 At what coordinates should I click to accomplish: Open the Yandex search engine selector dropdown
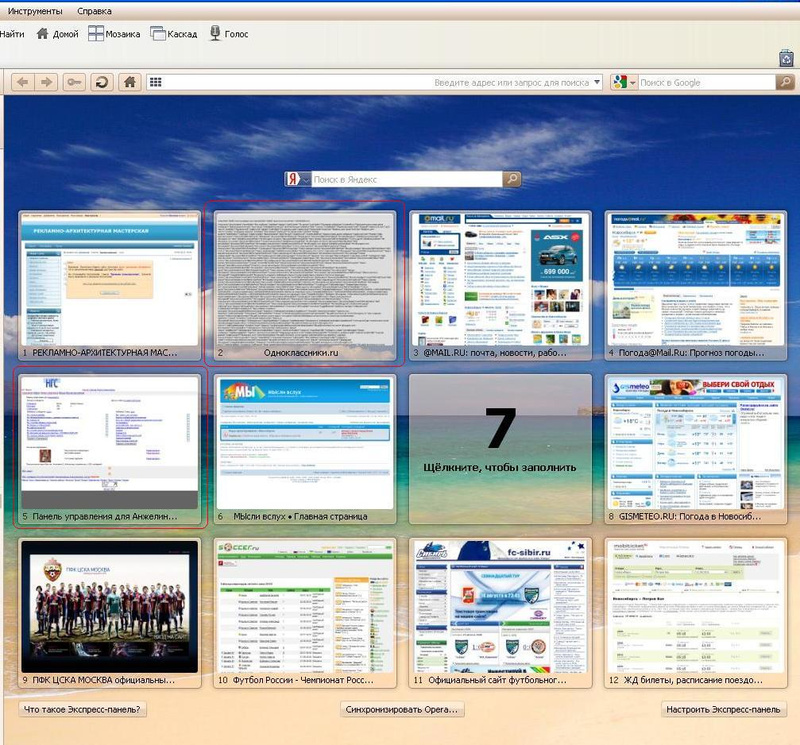tap(298, 179)
